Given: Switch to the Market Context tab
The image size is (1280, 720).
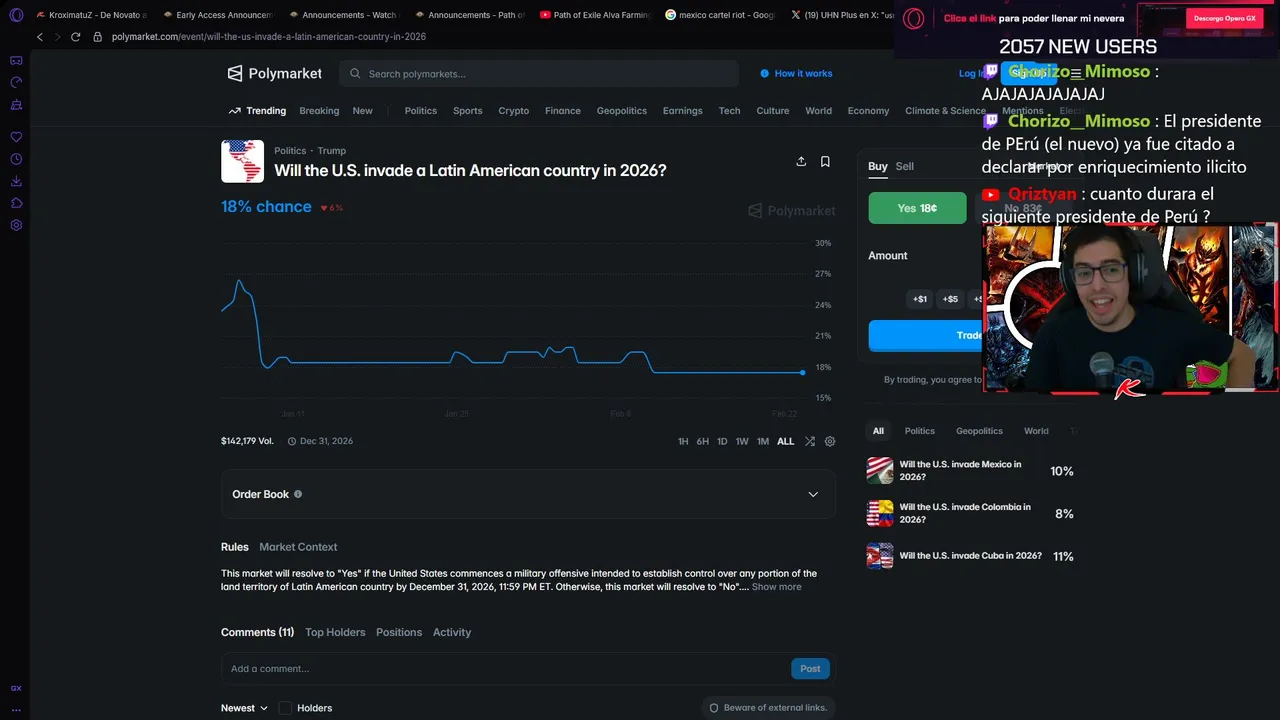Looking at the screenshot, I should 298,547.
